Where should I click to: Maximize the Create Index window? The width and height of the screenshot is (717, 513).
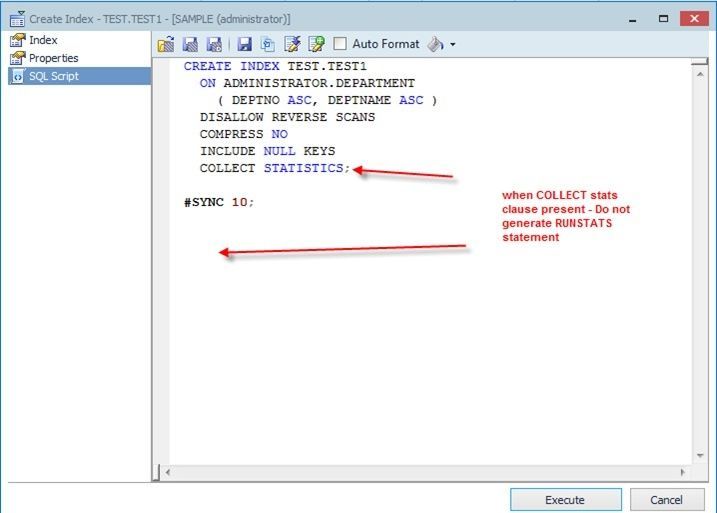click(x=663, y=19)
